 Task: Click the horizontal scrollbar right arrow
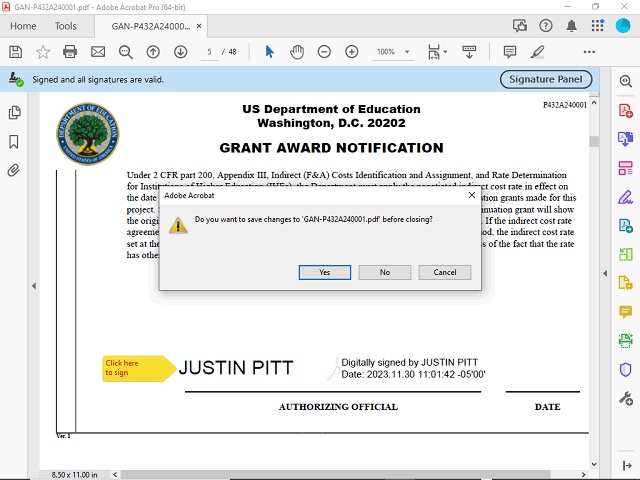[x=583, y=474]
